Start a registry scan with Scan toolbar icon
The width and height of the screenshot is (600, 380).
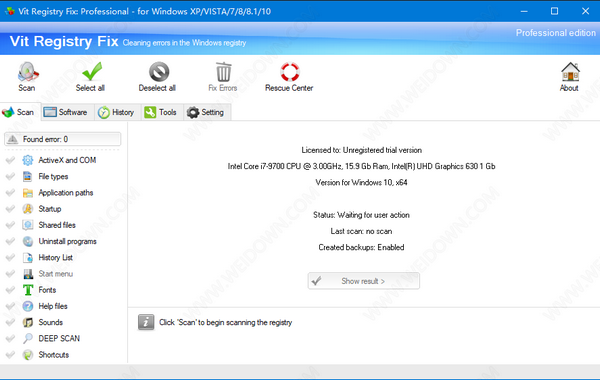coord(28,72)
